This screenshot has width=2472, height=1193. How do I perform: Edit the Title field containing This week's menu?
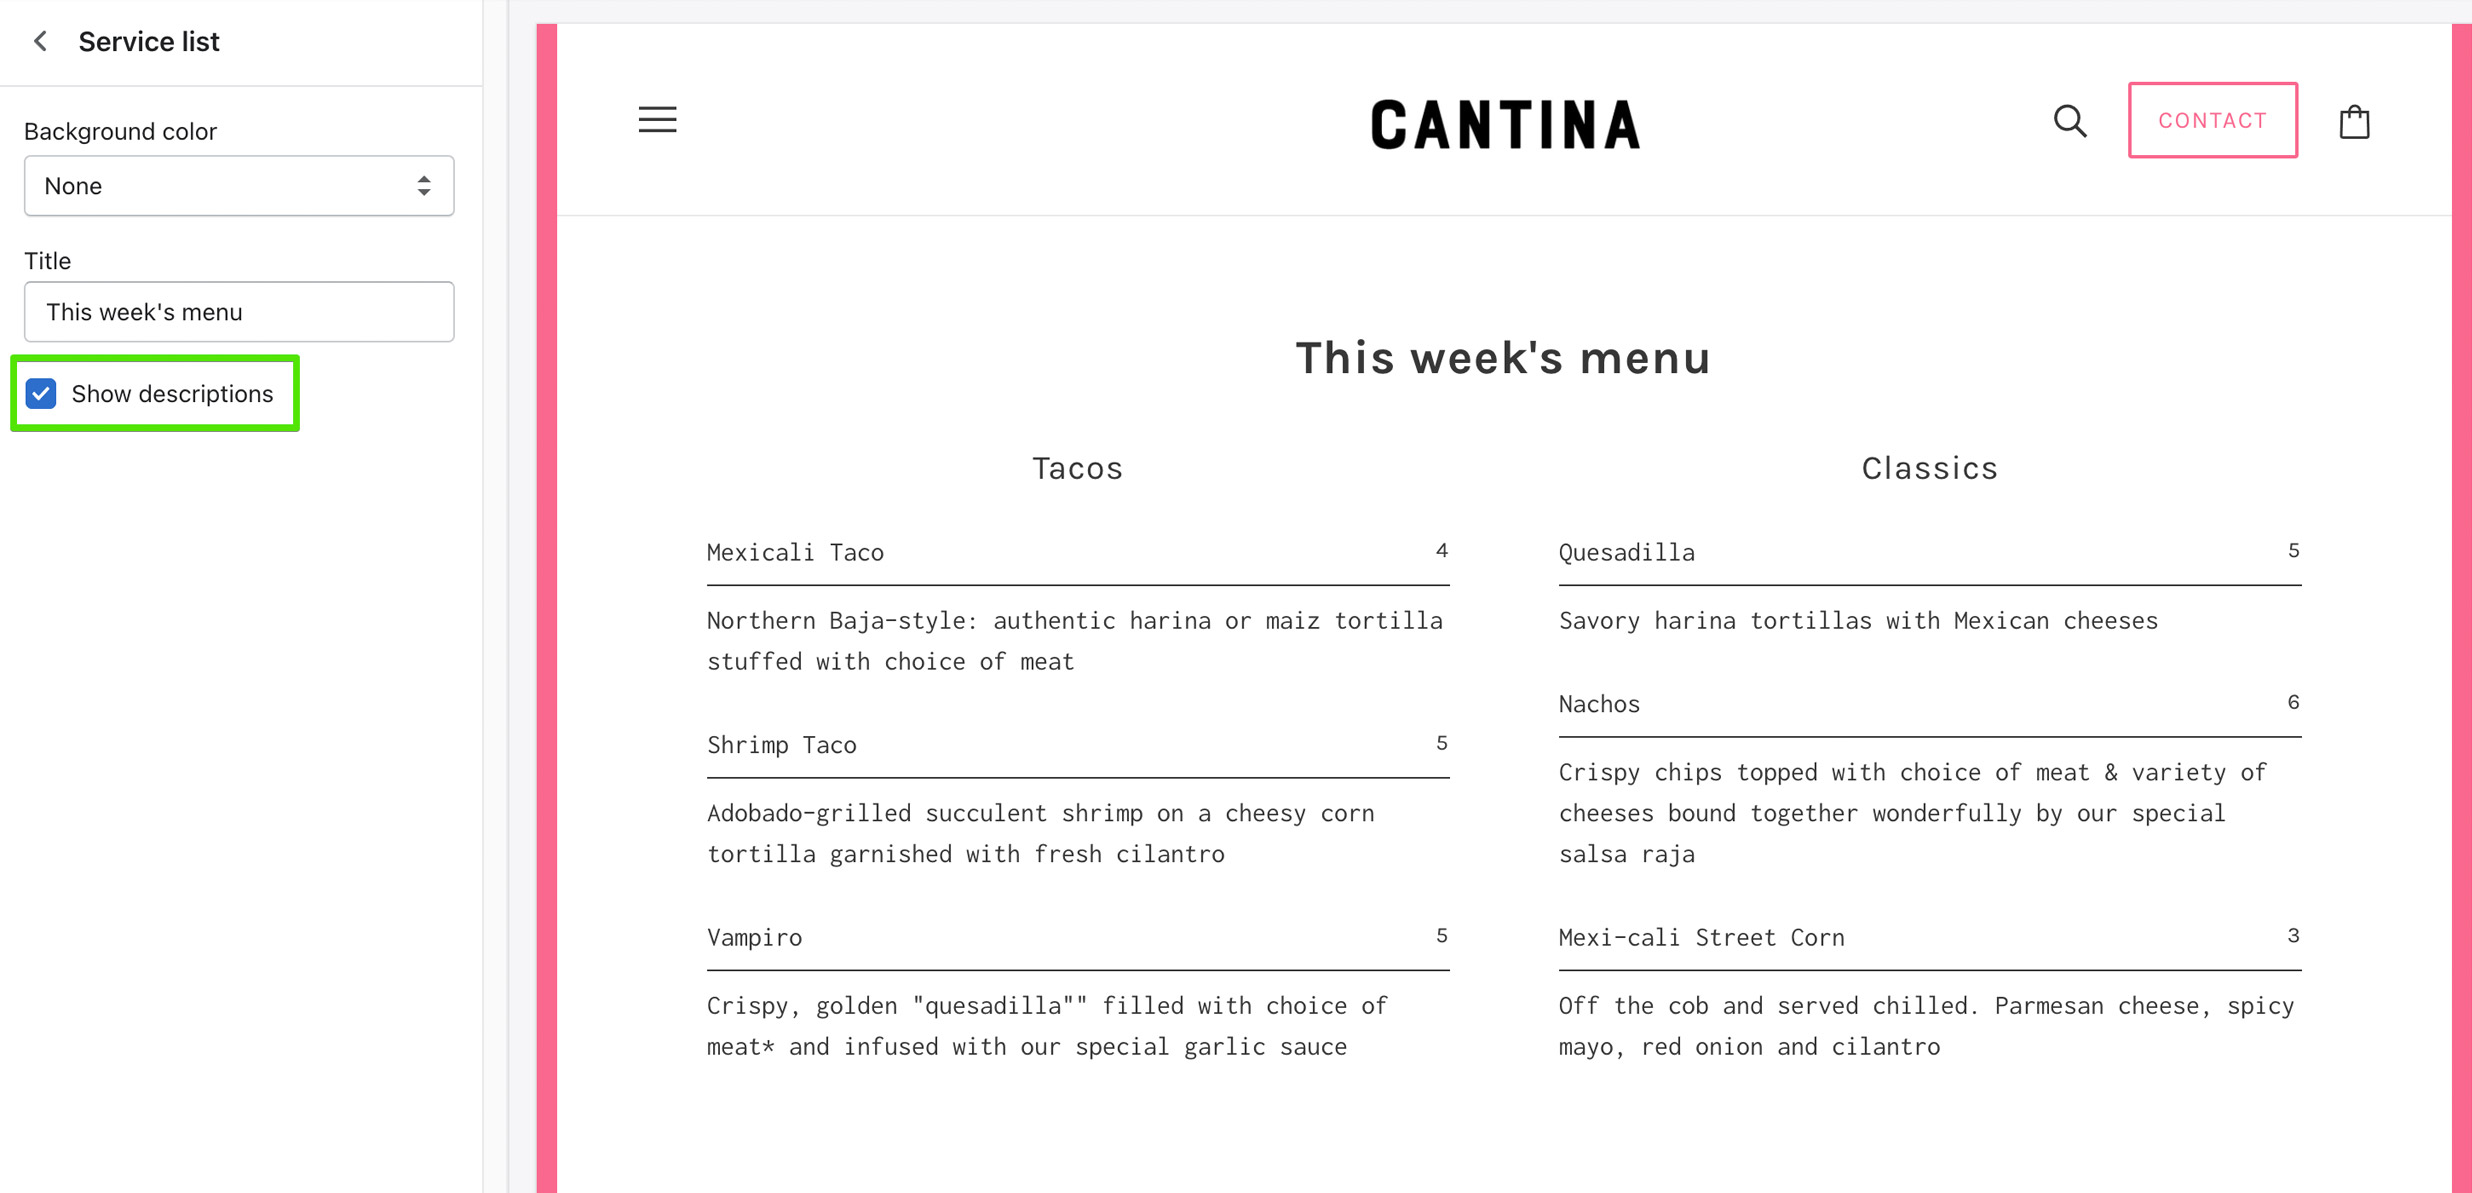[238, 311]
